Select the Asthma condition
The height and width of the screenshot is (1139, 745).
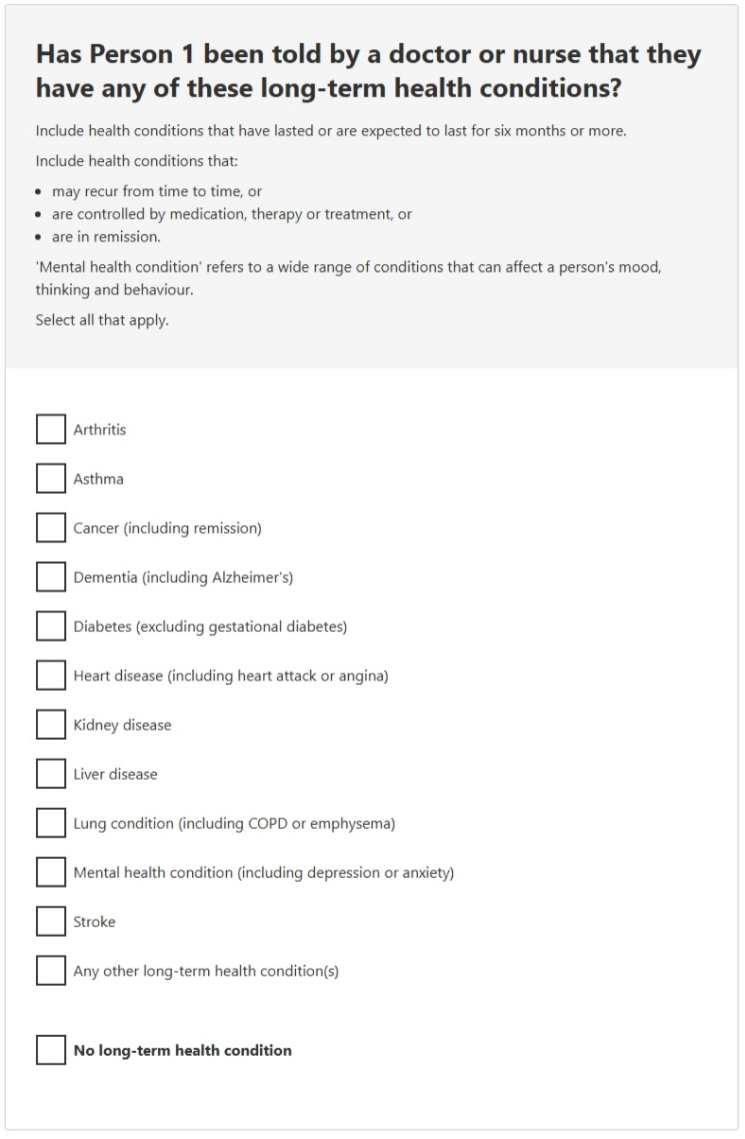point(49,478)
